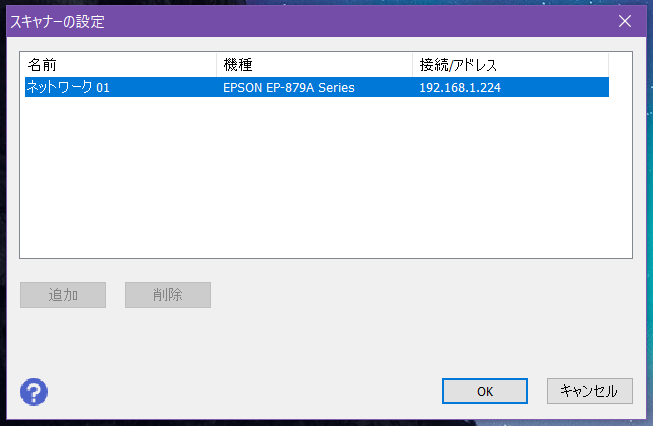Click the 追加 button
This screenshot has width=653, height=426.
click(x=63, y=295)
